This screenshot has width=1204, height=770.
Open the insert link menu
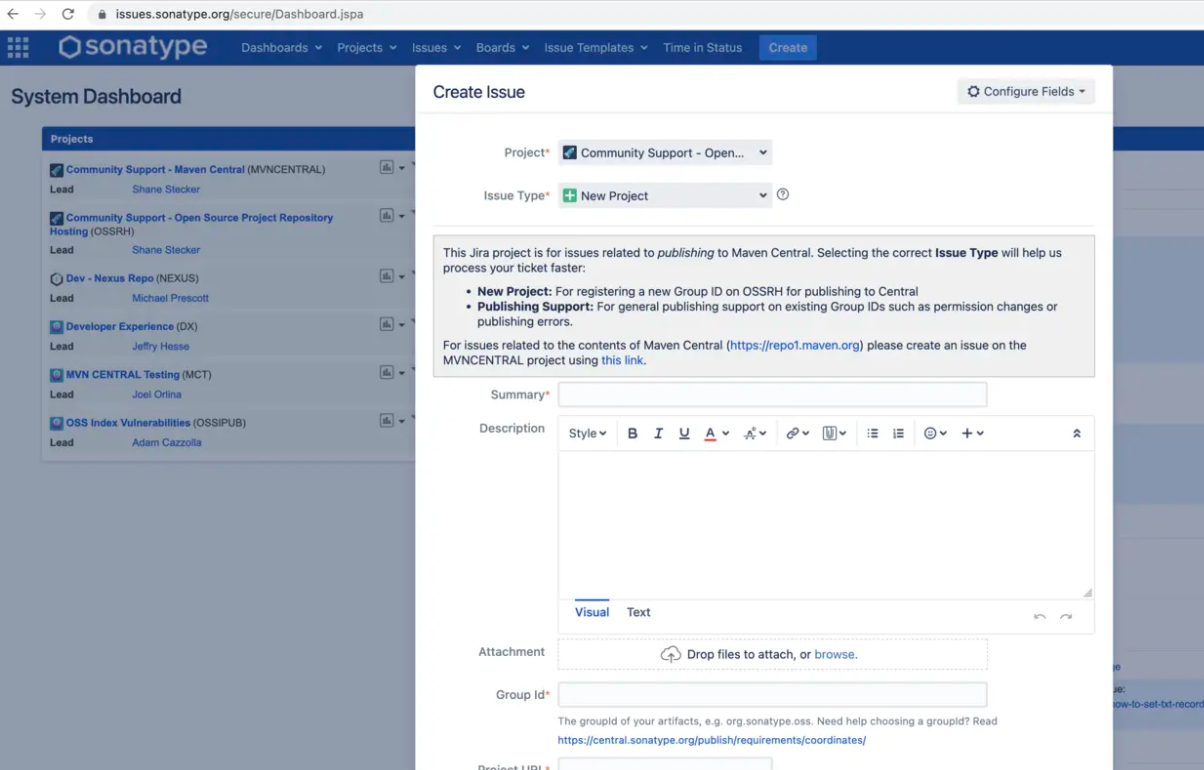tap(797, 433)
